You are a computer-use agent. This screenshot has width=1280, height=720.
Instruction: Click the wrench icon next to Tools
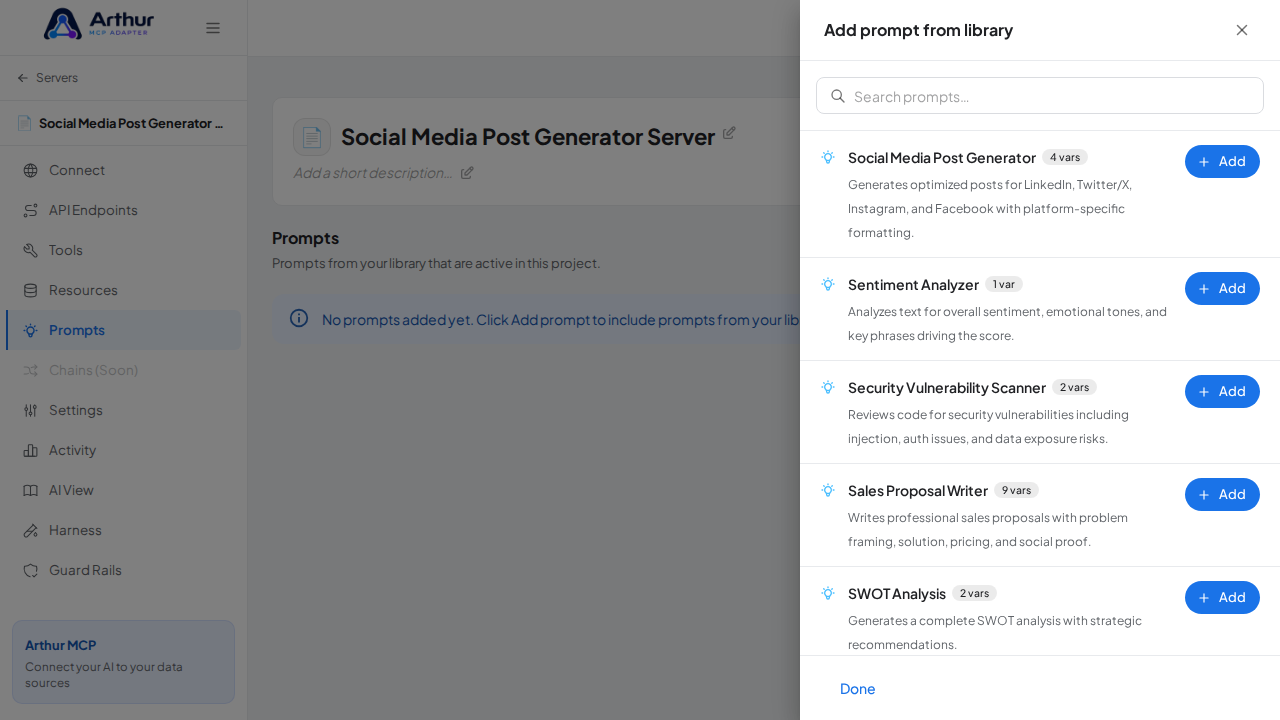pos(31,250)
